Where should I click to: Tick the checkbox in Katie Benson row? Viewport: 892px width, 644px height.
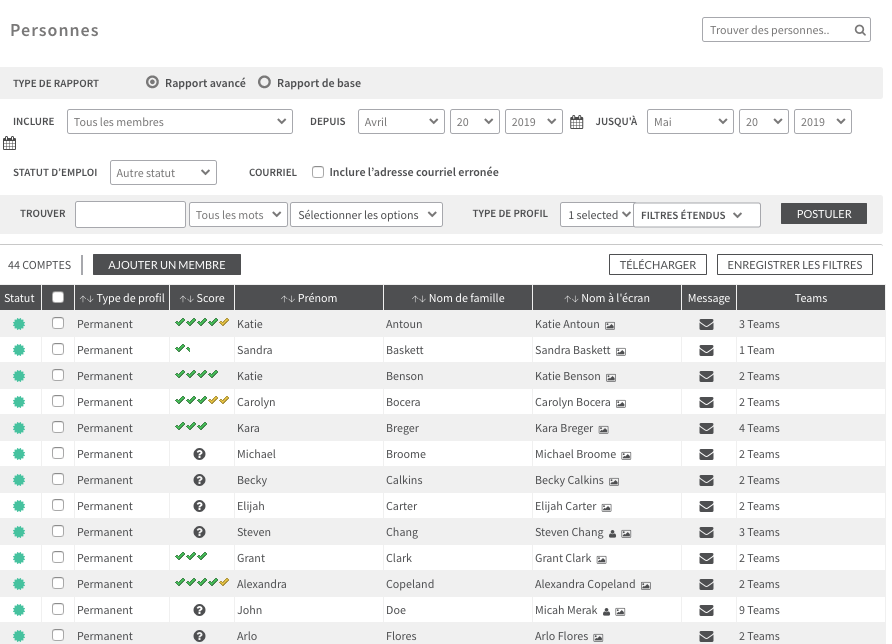click(x=57, y=375)
